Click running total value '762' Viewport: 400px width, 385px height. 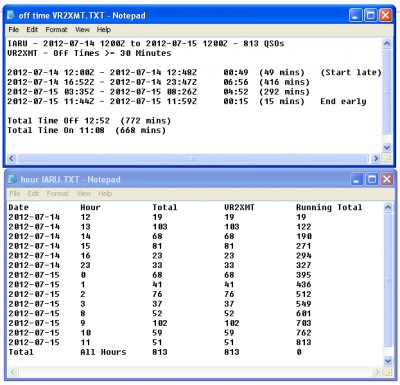click(x=304, y=333)
